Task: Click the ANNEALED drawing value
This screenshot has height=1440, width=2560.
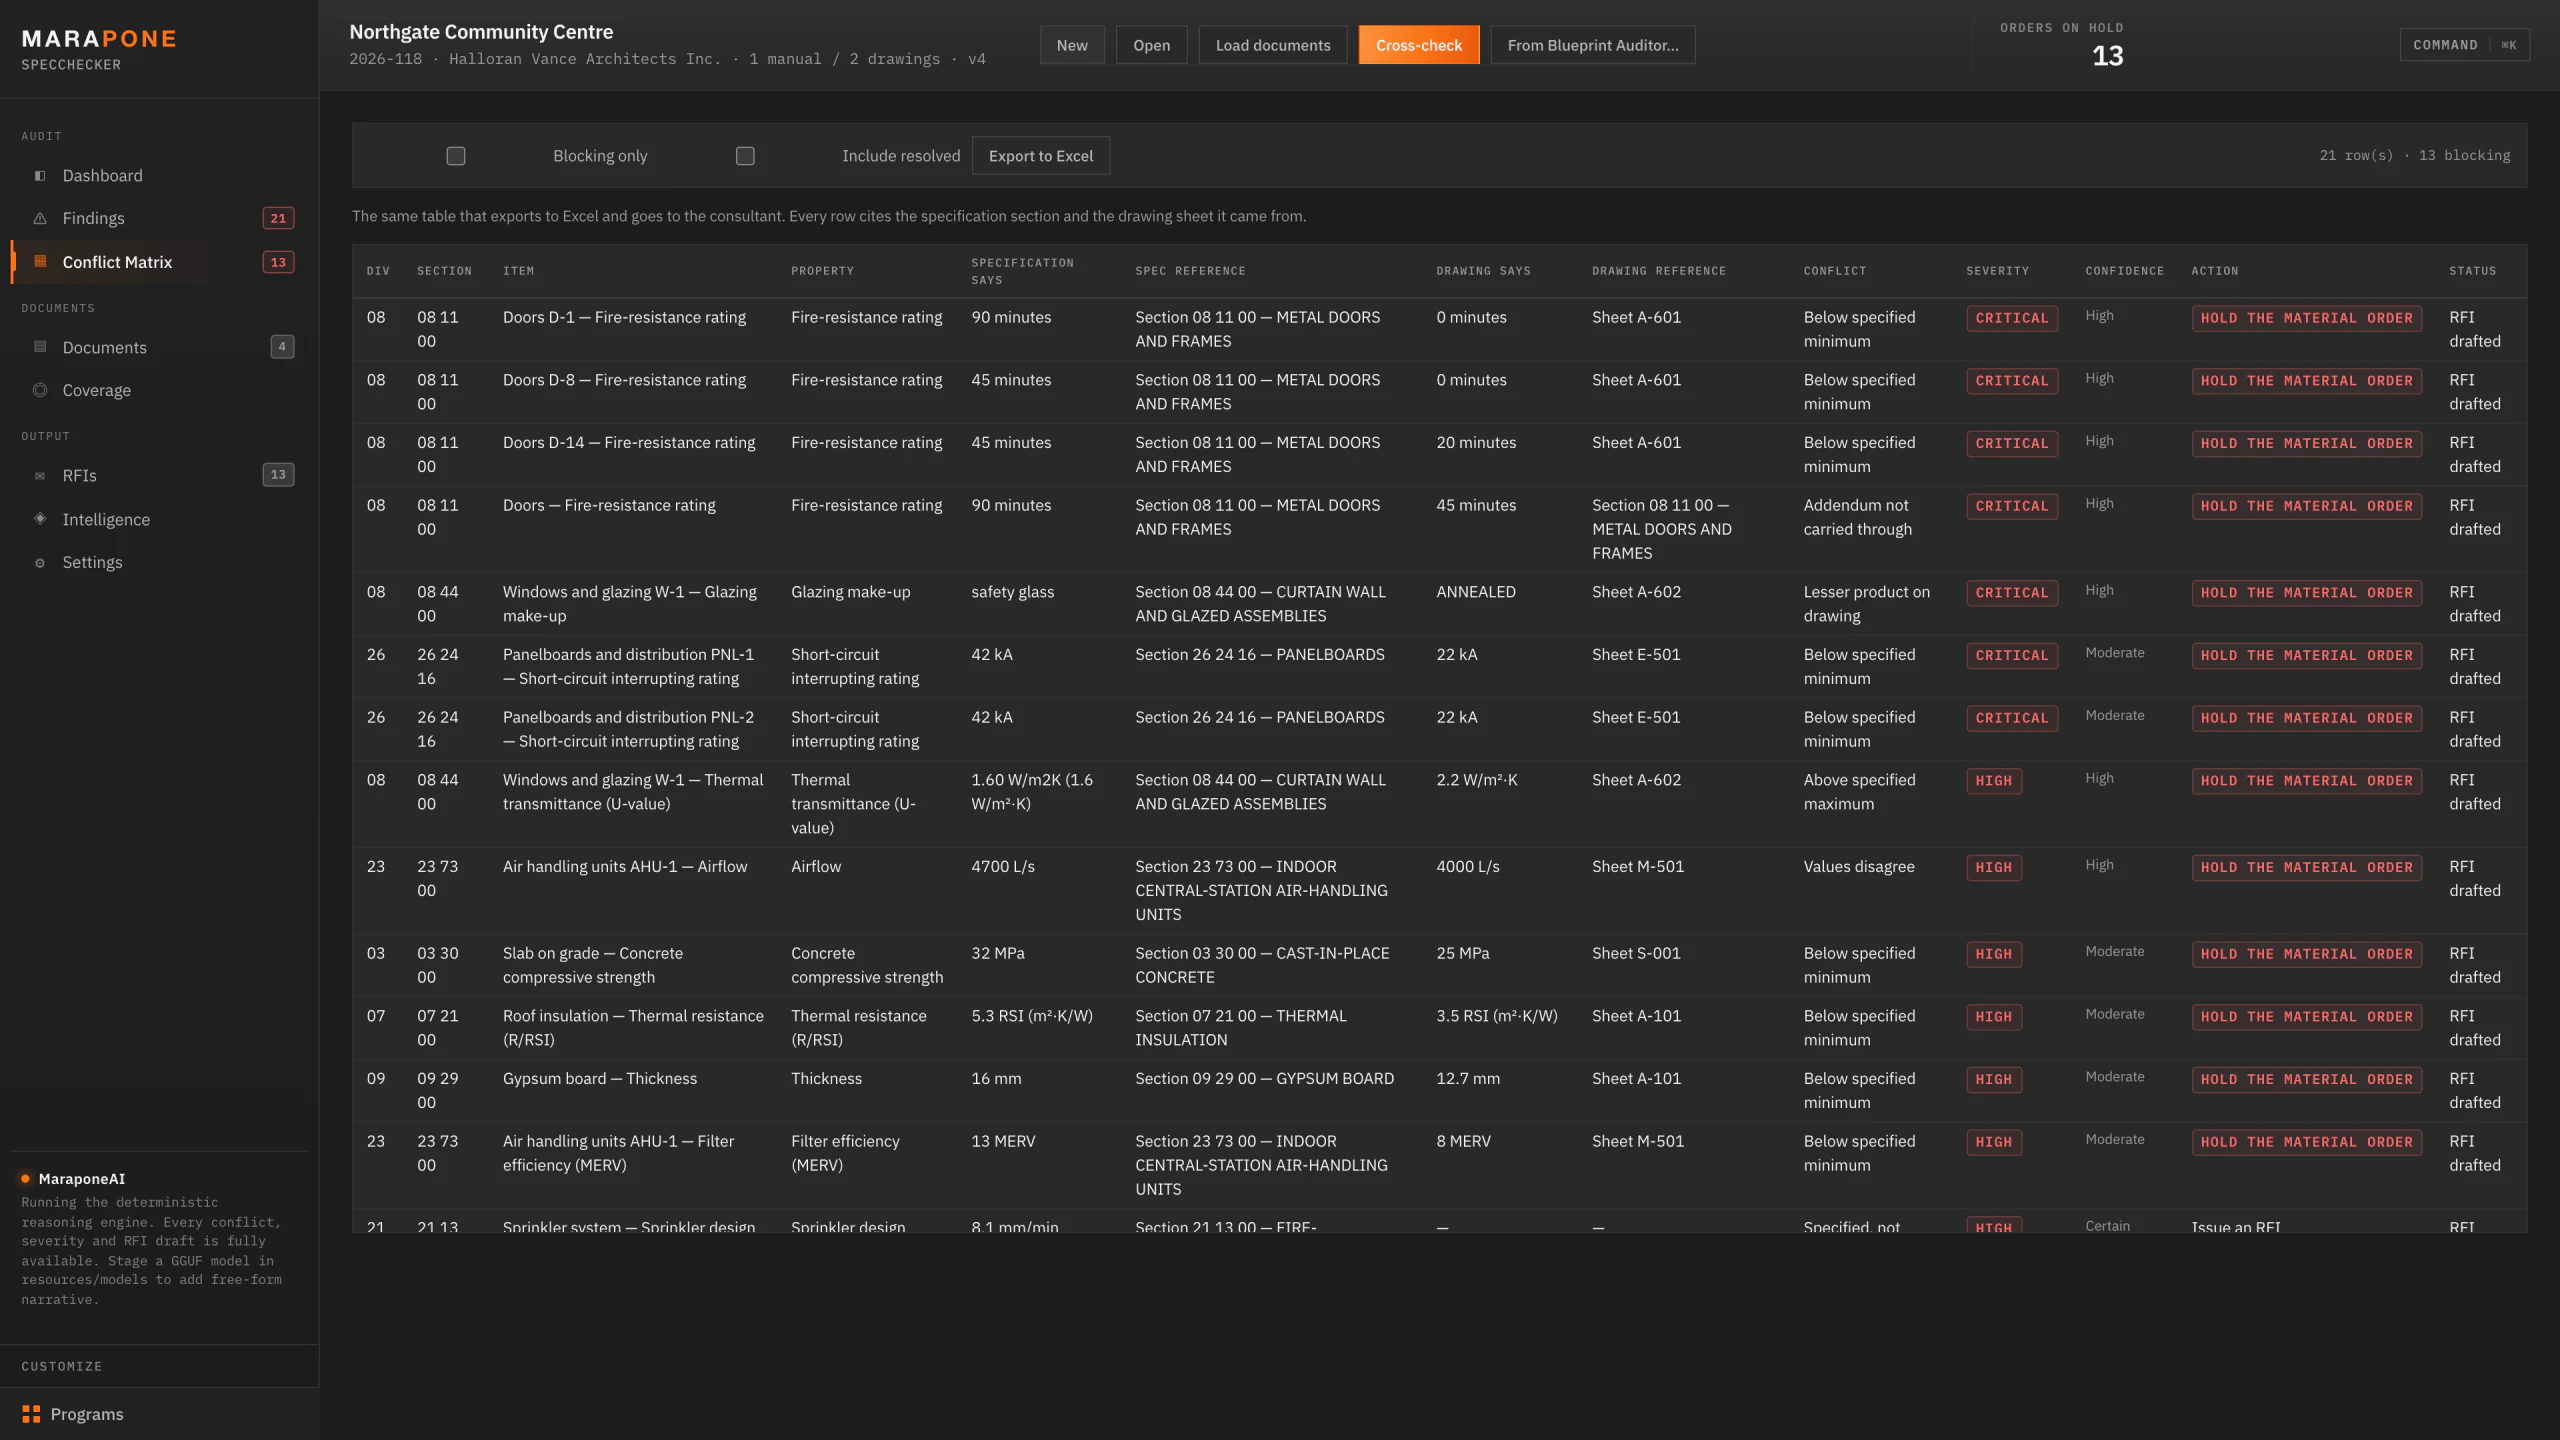Action: (1476, 592)
